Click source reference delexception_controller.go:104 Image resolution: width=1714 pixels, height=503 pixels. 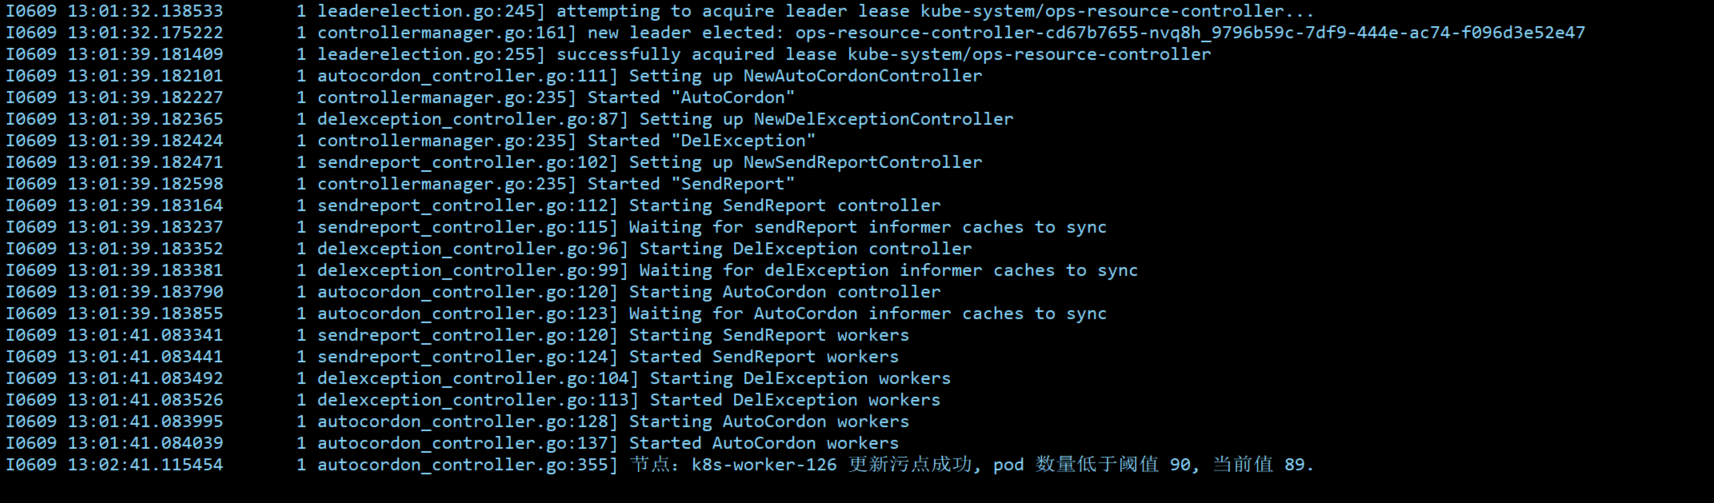pyautogui.click(x=477, y=379)
